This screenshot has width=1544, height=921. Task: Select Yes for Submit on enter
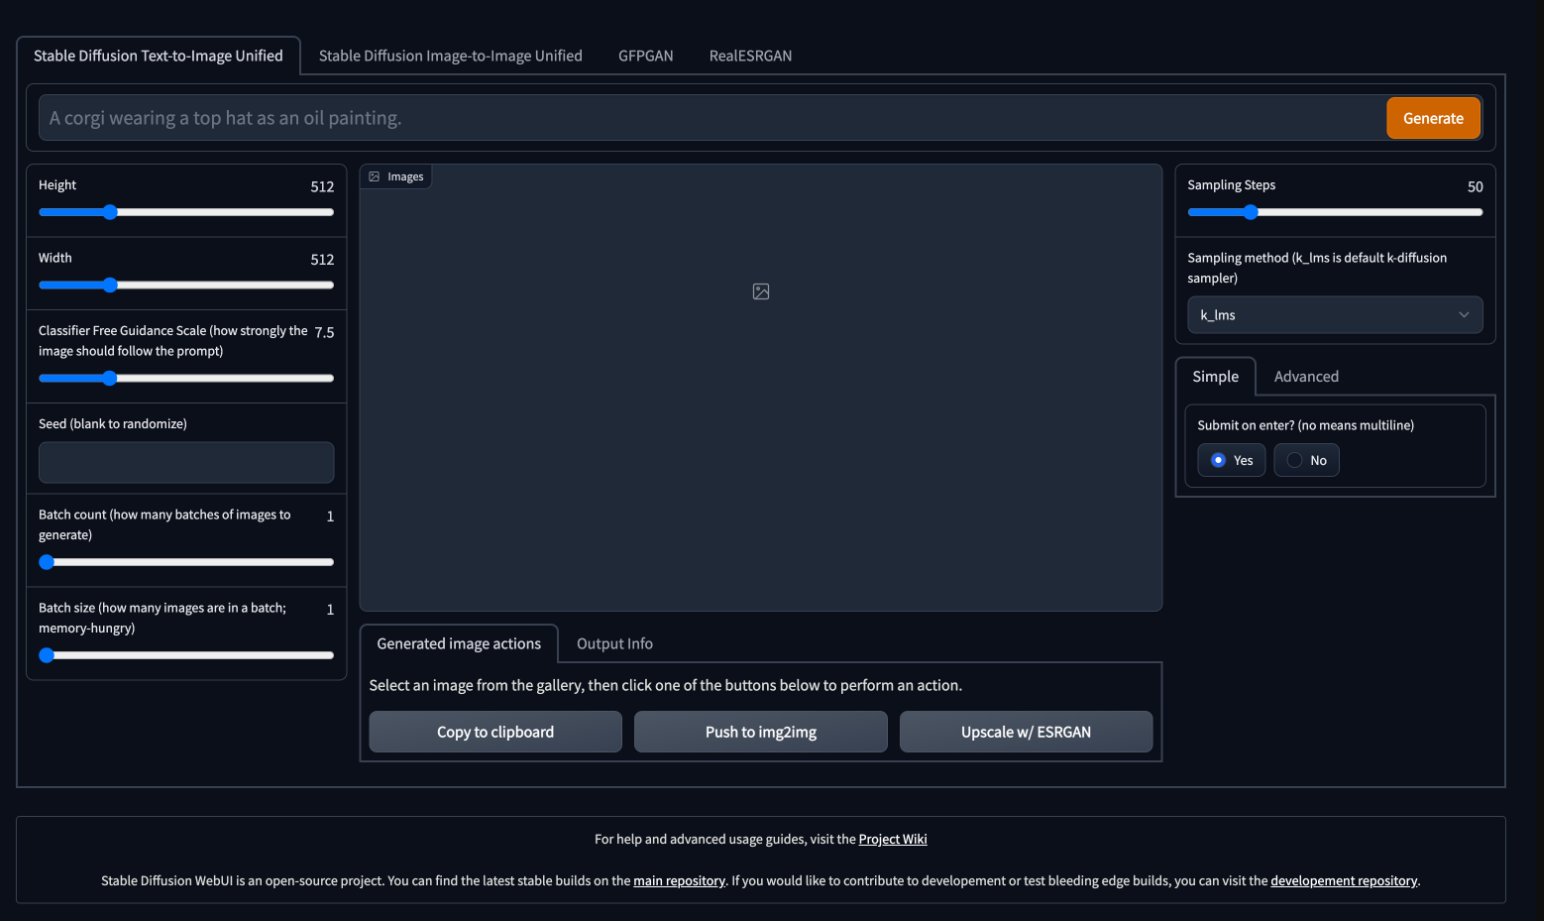[1231, 460]
